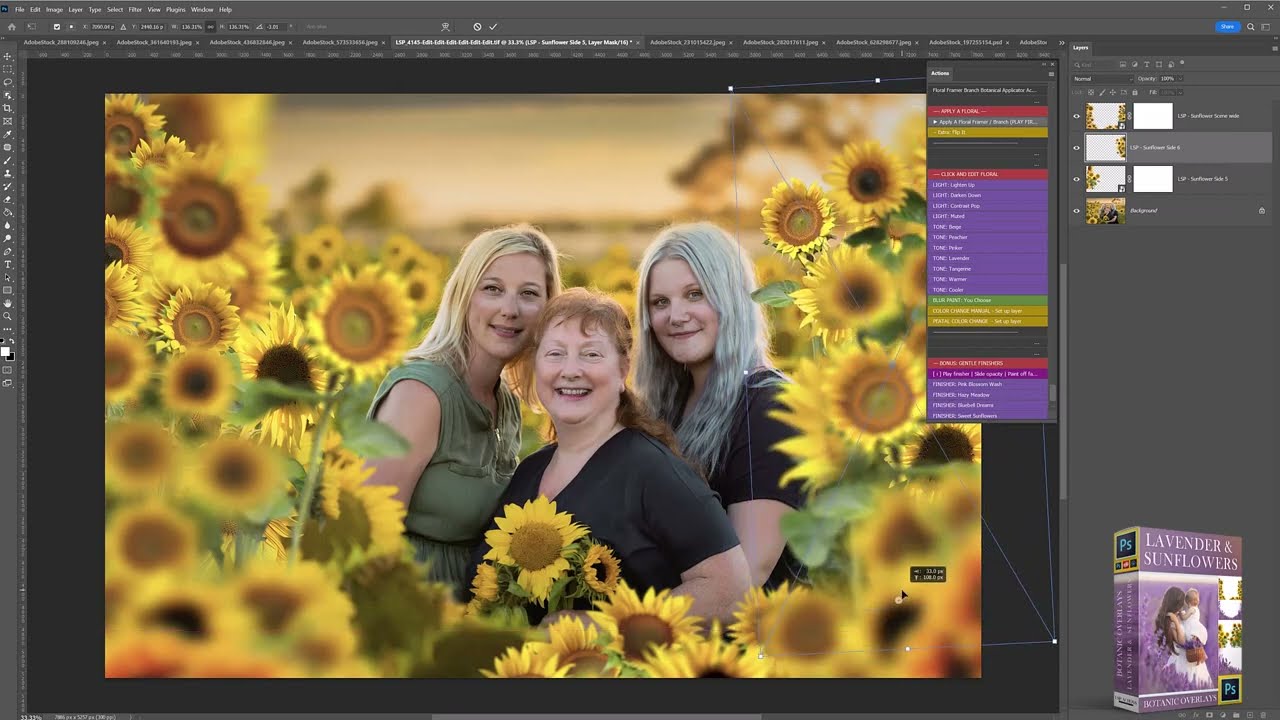
Task: Toggle visibility of LSP - Sunflower Scene wide layer
Action: [1077, 116]
